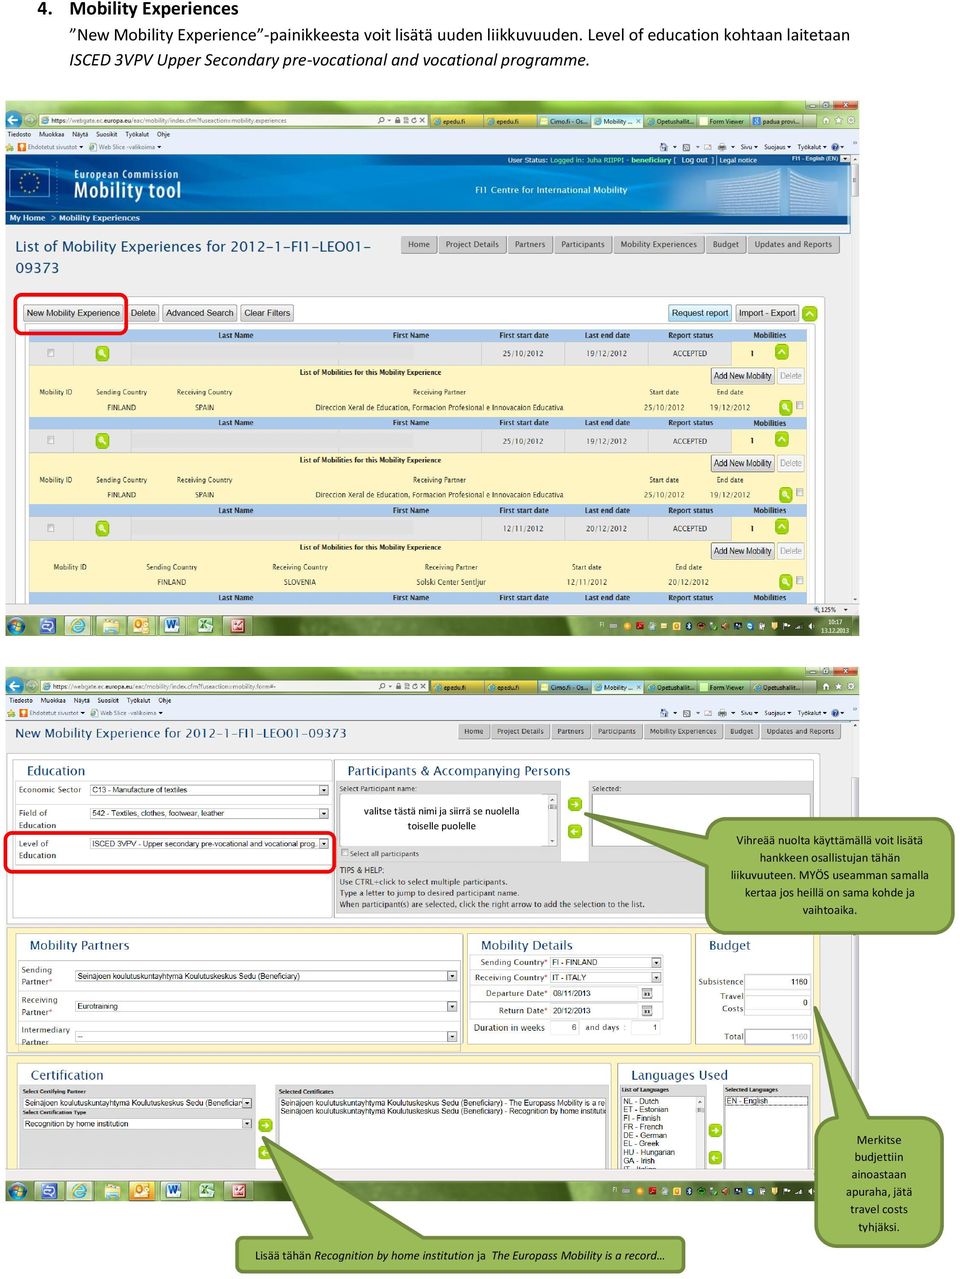Image resolution: width=960 pixels, height=1279 pixels.
Task: Open Outlook on the List page's taskbar
Action: pyautogui.click(x=140, y=626)
